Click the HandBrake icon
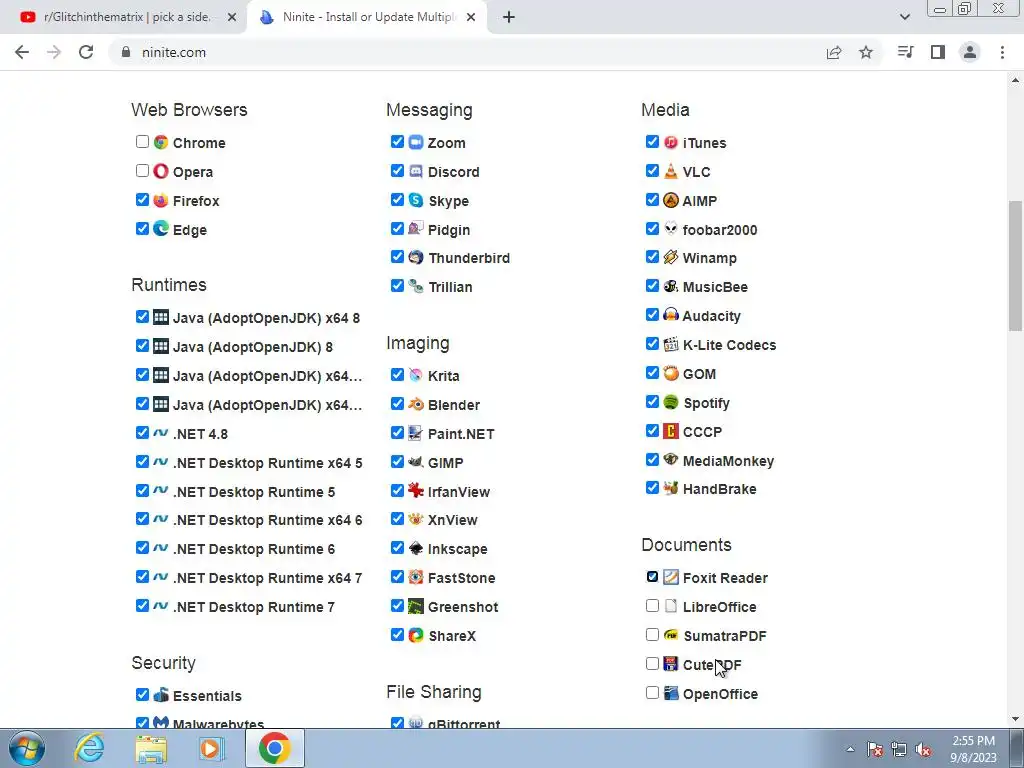The width and height of the screenshot is (1024, 768). (x=671, y=488)
